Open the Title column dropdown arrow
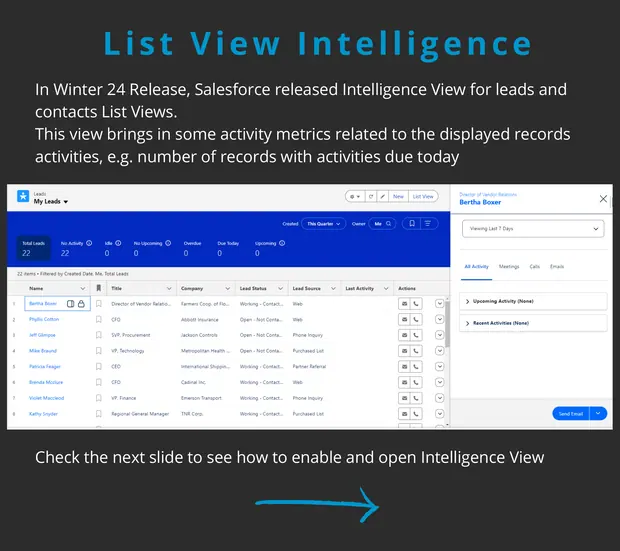620x551 pixels. pos(169,288)
